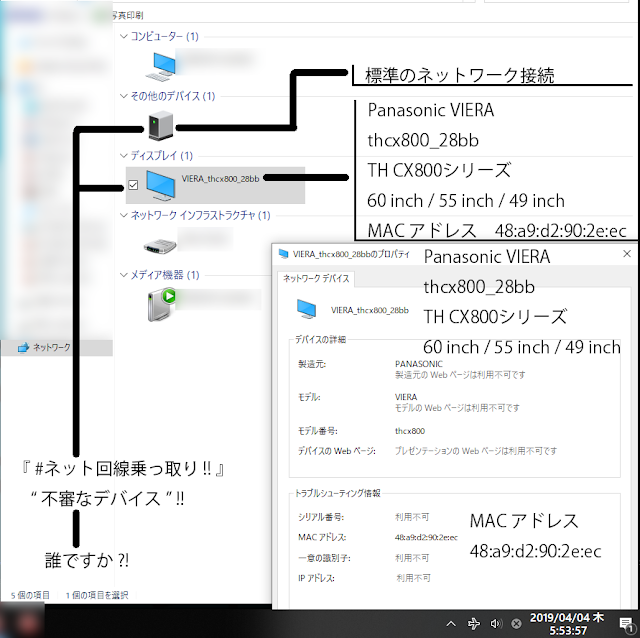Click the properties dialog title bar monitor icon

(x=283, y=254)
